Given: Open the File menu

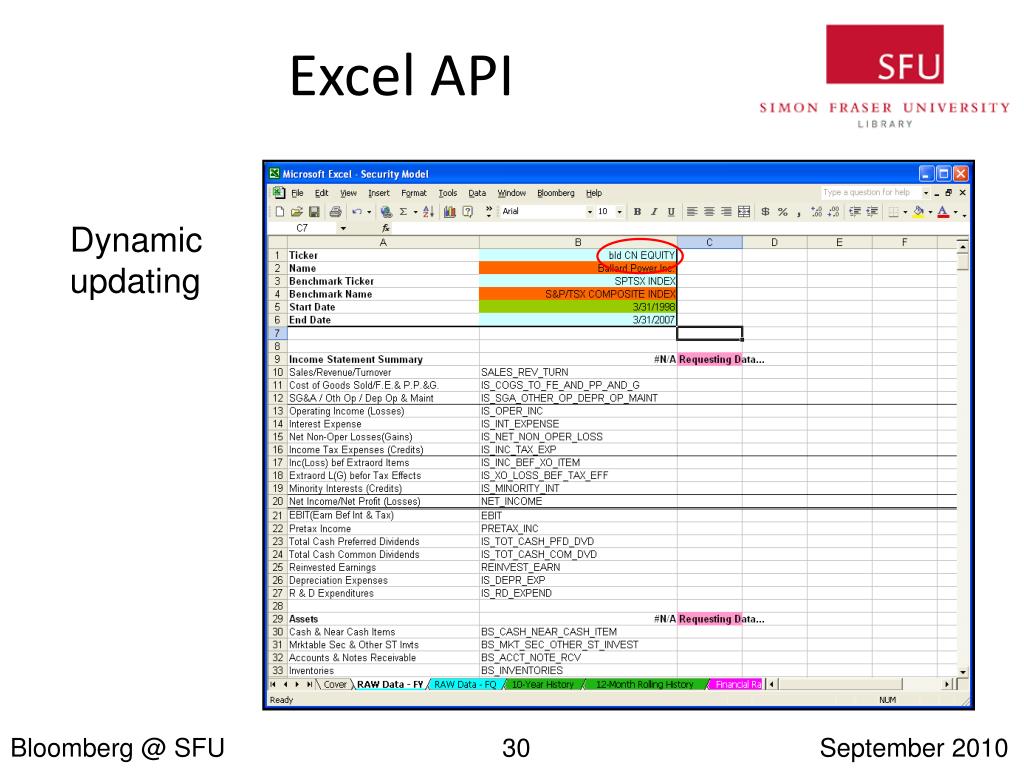Looking at the screenshot, I should coord(297,193).
